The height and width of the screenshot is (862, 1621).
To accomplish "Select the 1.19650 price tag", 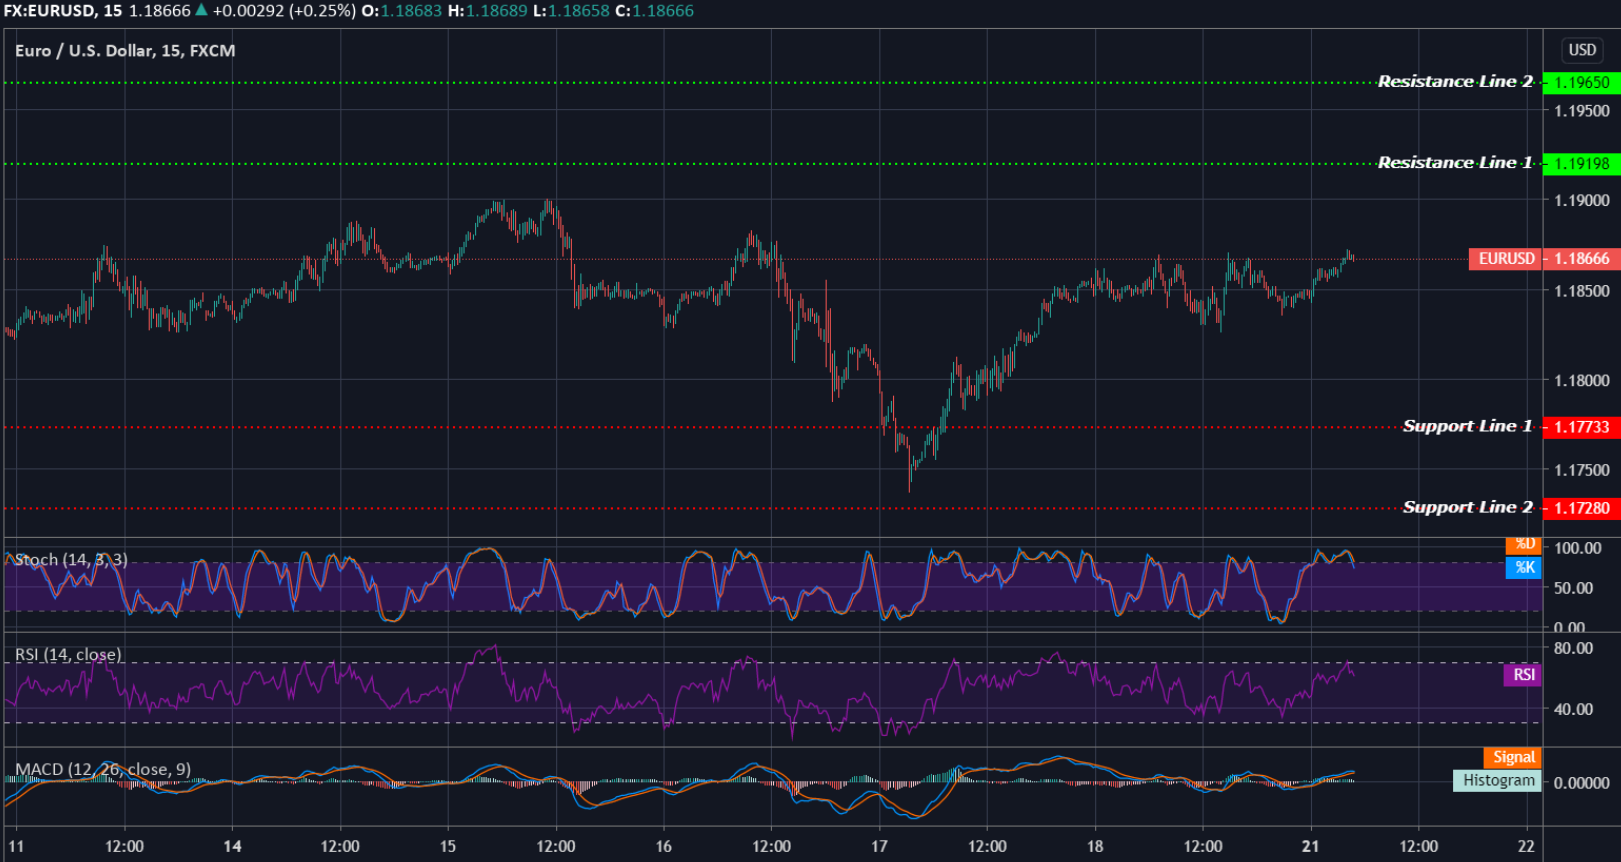I will point(1582,83).
